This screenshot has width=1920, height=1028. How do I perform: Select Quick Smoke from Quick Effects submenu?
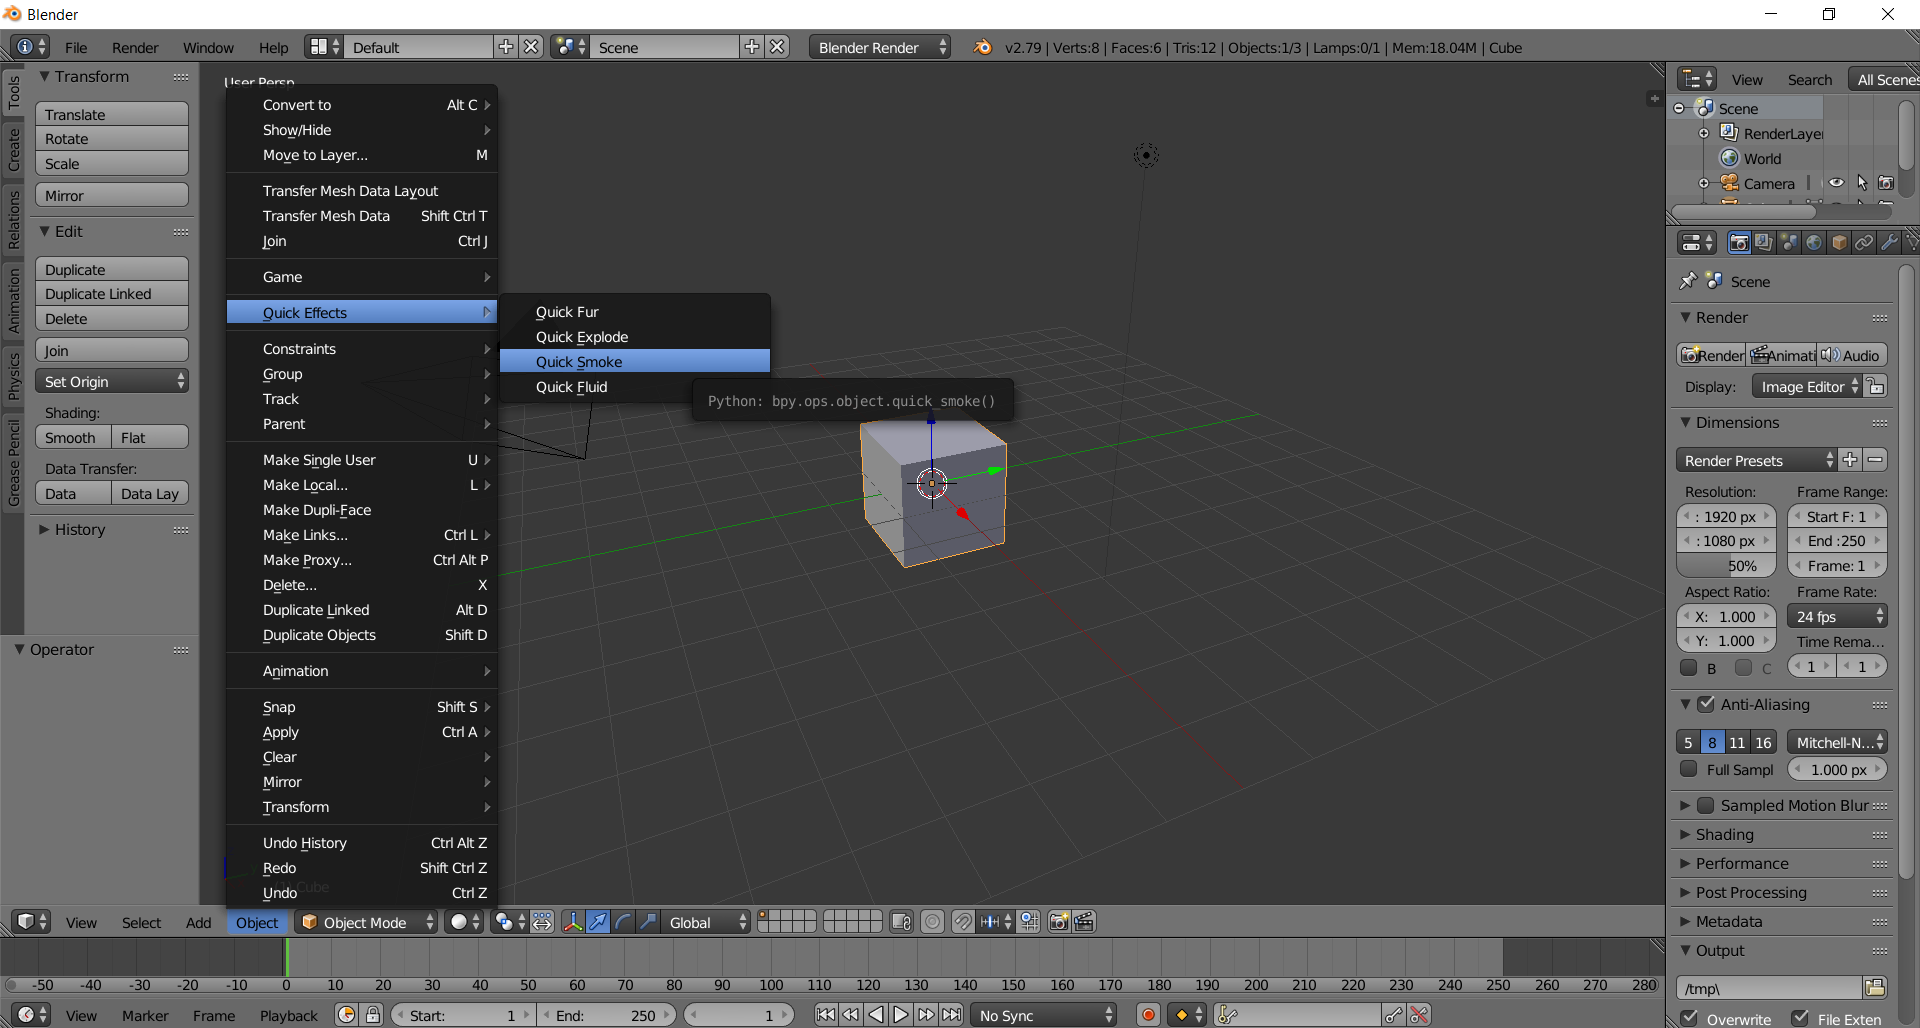point(635,361)
